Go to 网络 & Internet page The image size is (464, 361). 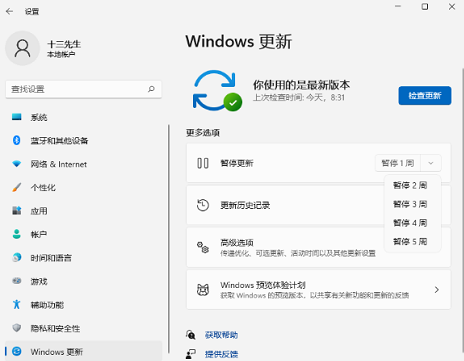(83, 164)
